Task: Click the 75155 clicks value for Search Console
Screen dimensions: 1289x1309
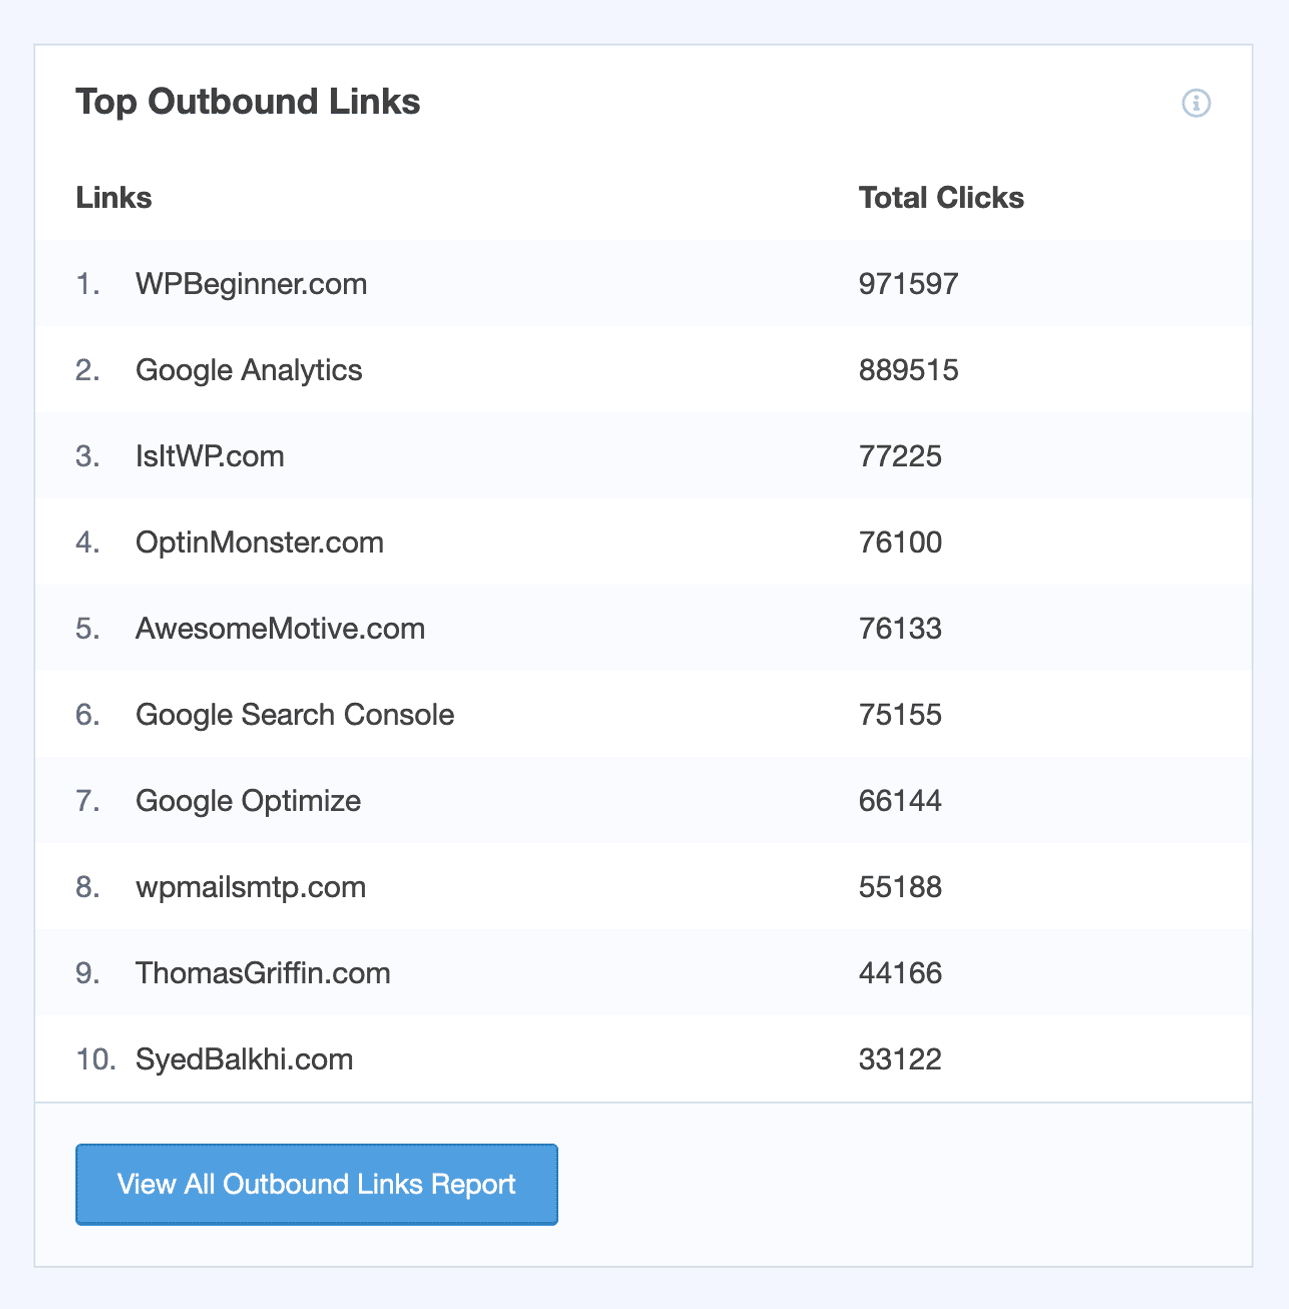Action: pos(900,714)
